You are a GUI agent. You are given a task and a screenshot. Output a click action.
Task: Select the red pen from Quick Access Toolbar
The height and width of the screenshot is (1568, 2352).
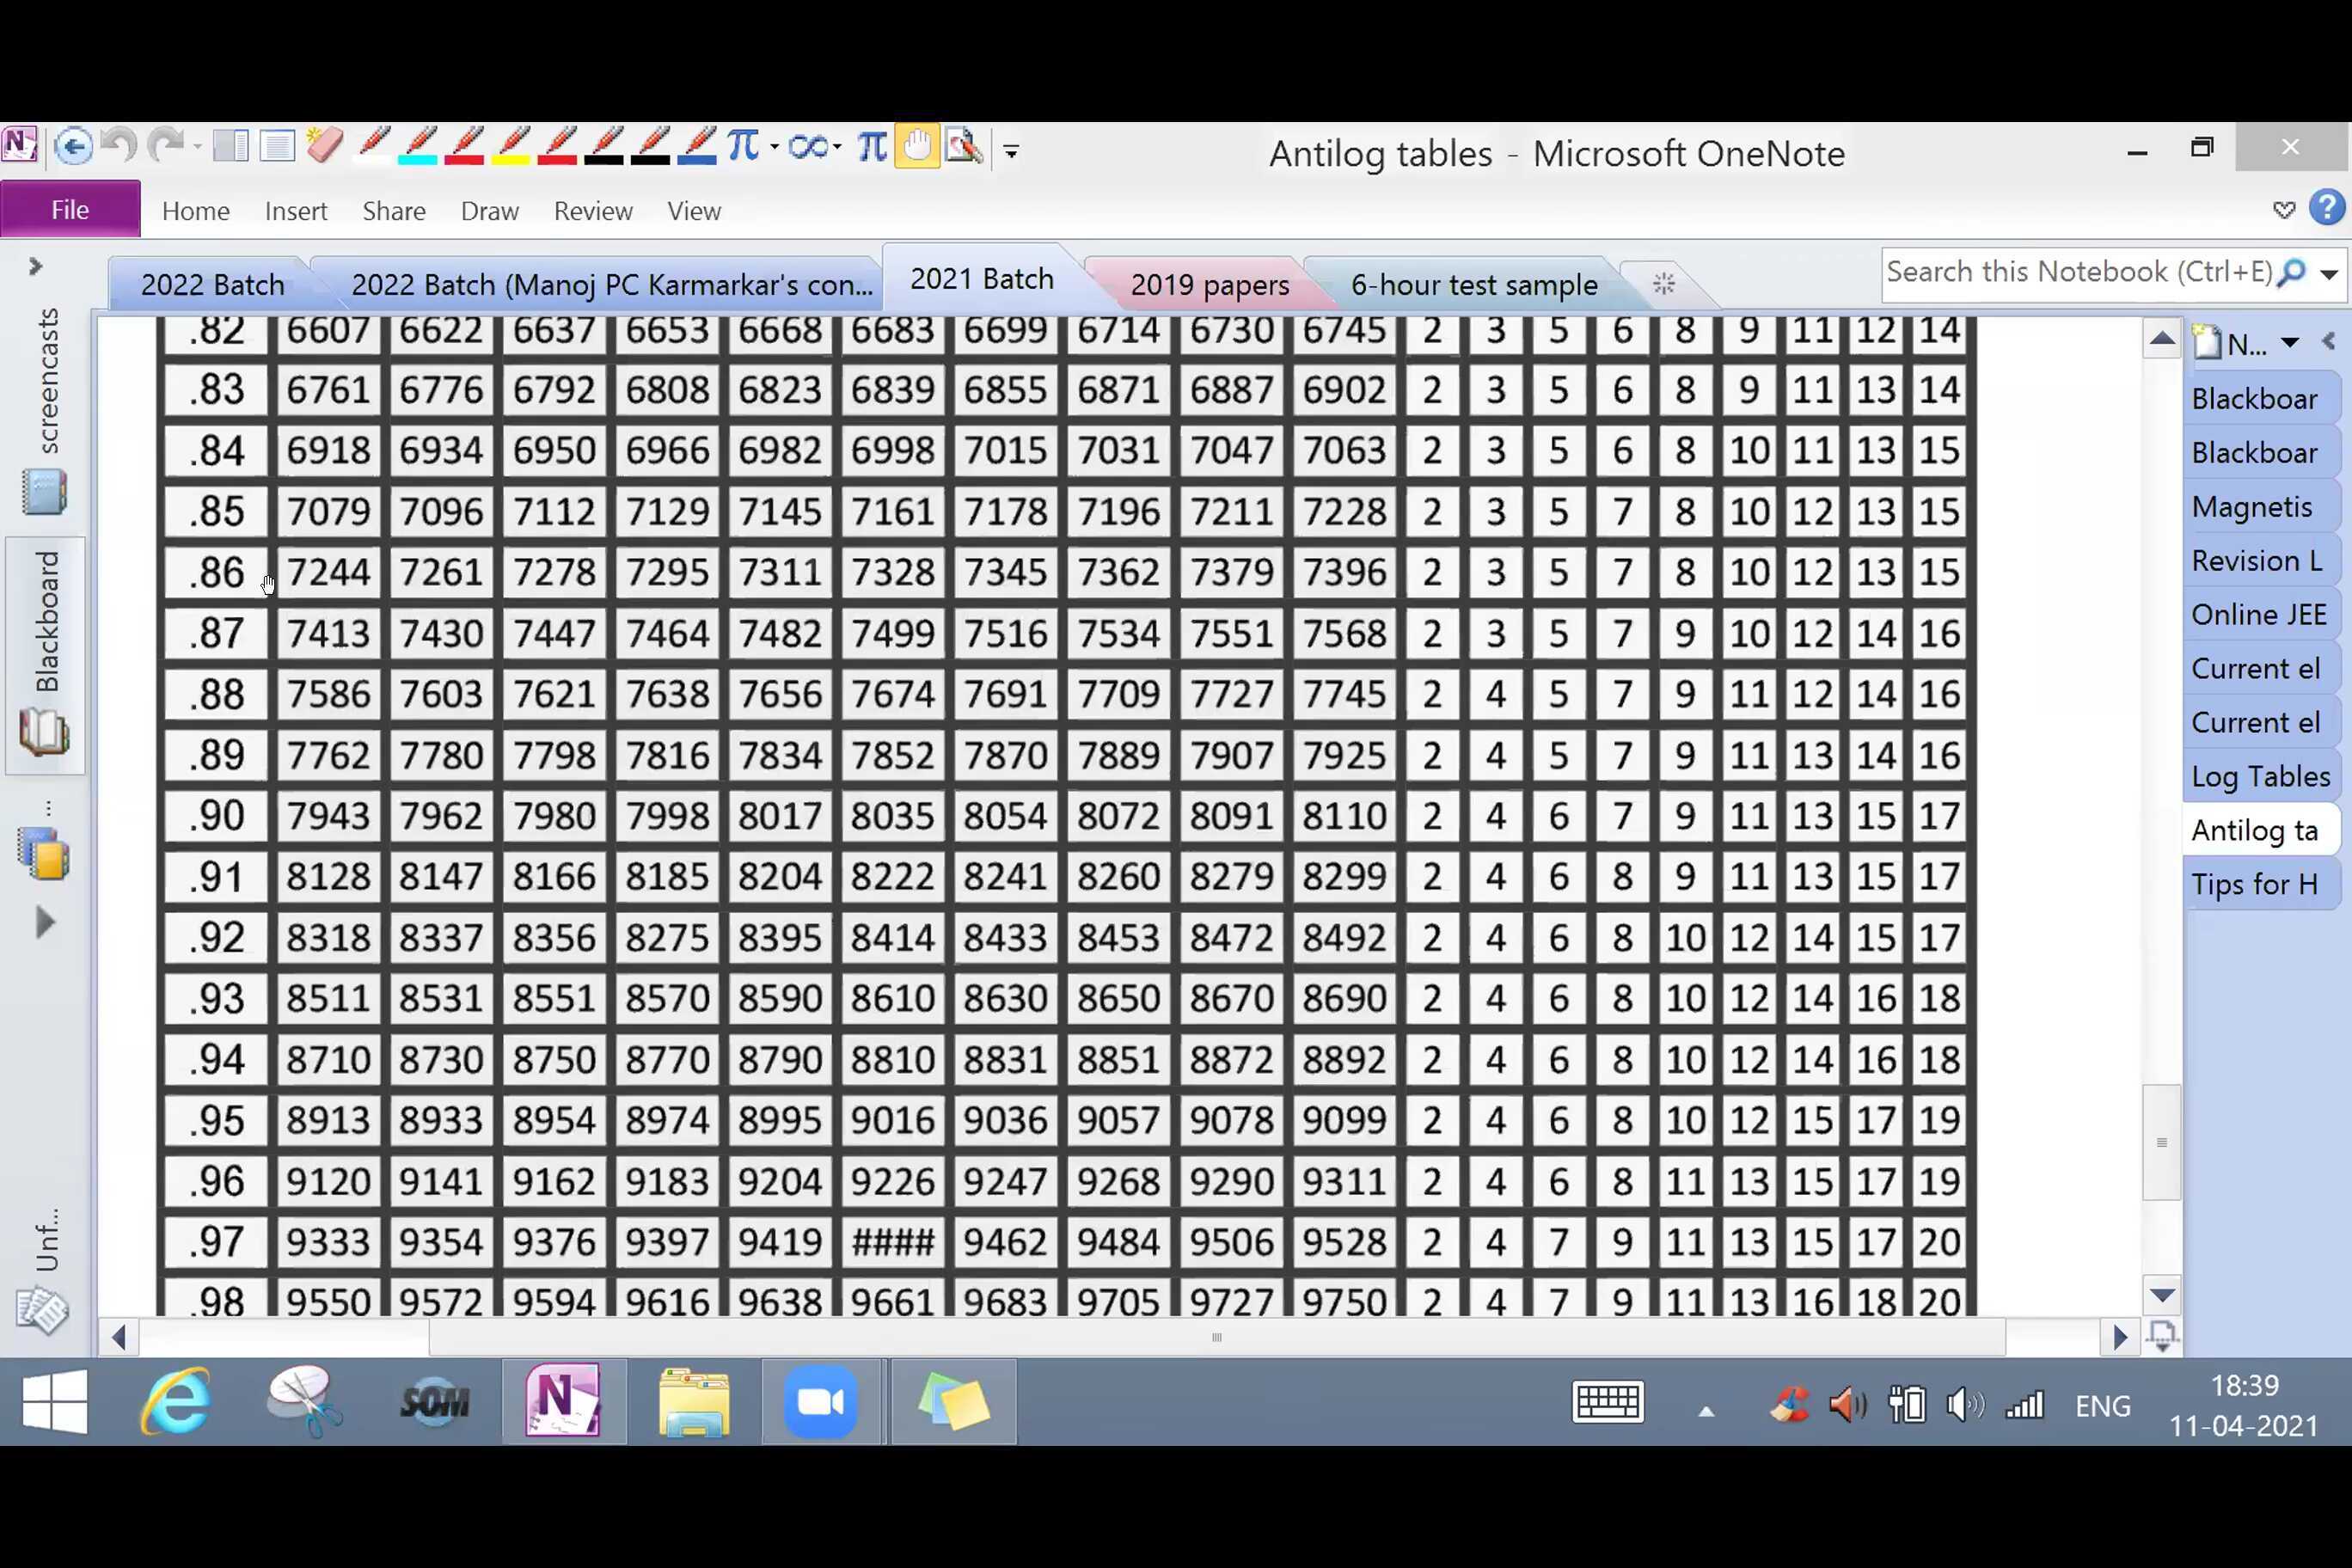[464, 147]
